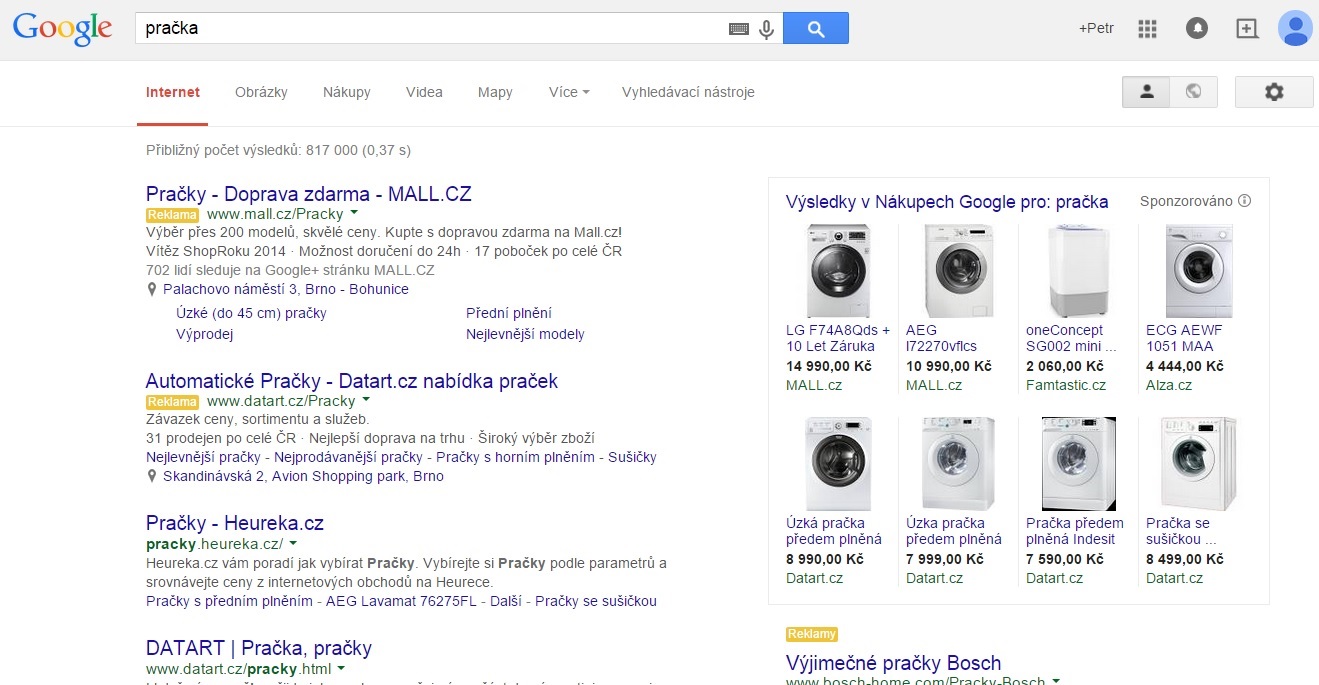The image size is (1319, 685).
Task: Open the Výjimečné pračky Bosch ad
Action: pyautogui.click(x=893, y=663)
